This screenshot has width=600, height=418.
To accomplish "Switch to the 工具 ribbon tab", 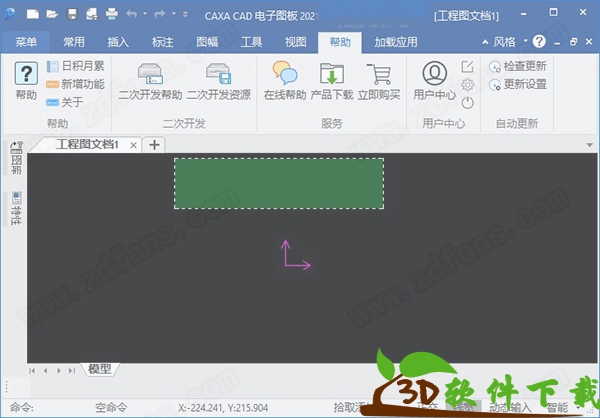I will point(251,42).
